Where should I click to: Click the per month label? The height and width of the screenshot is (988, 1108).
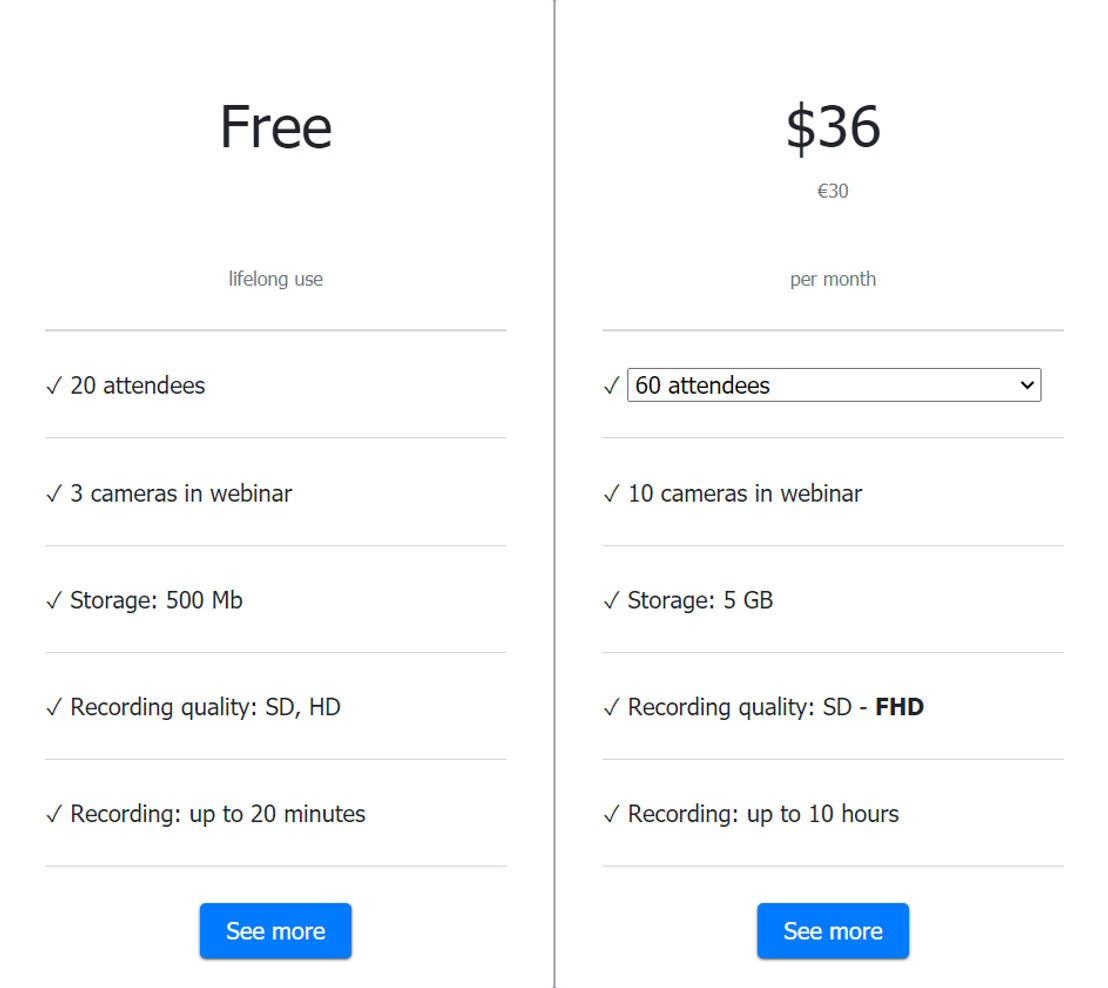tap(832, 279)
